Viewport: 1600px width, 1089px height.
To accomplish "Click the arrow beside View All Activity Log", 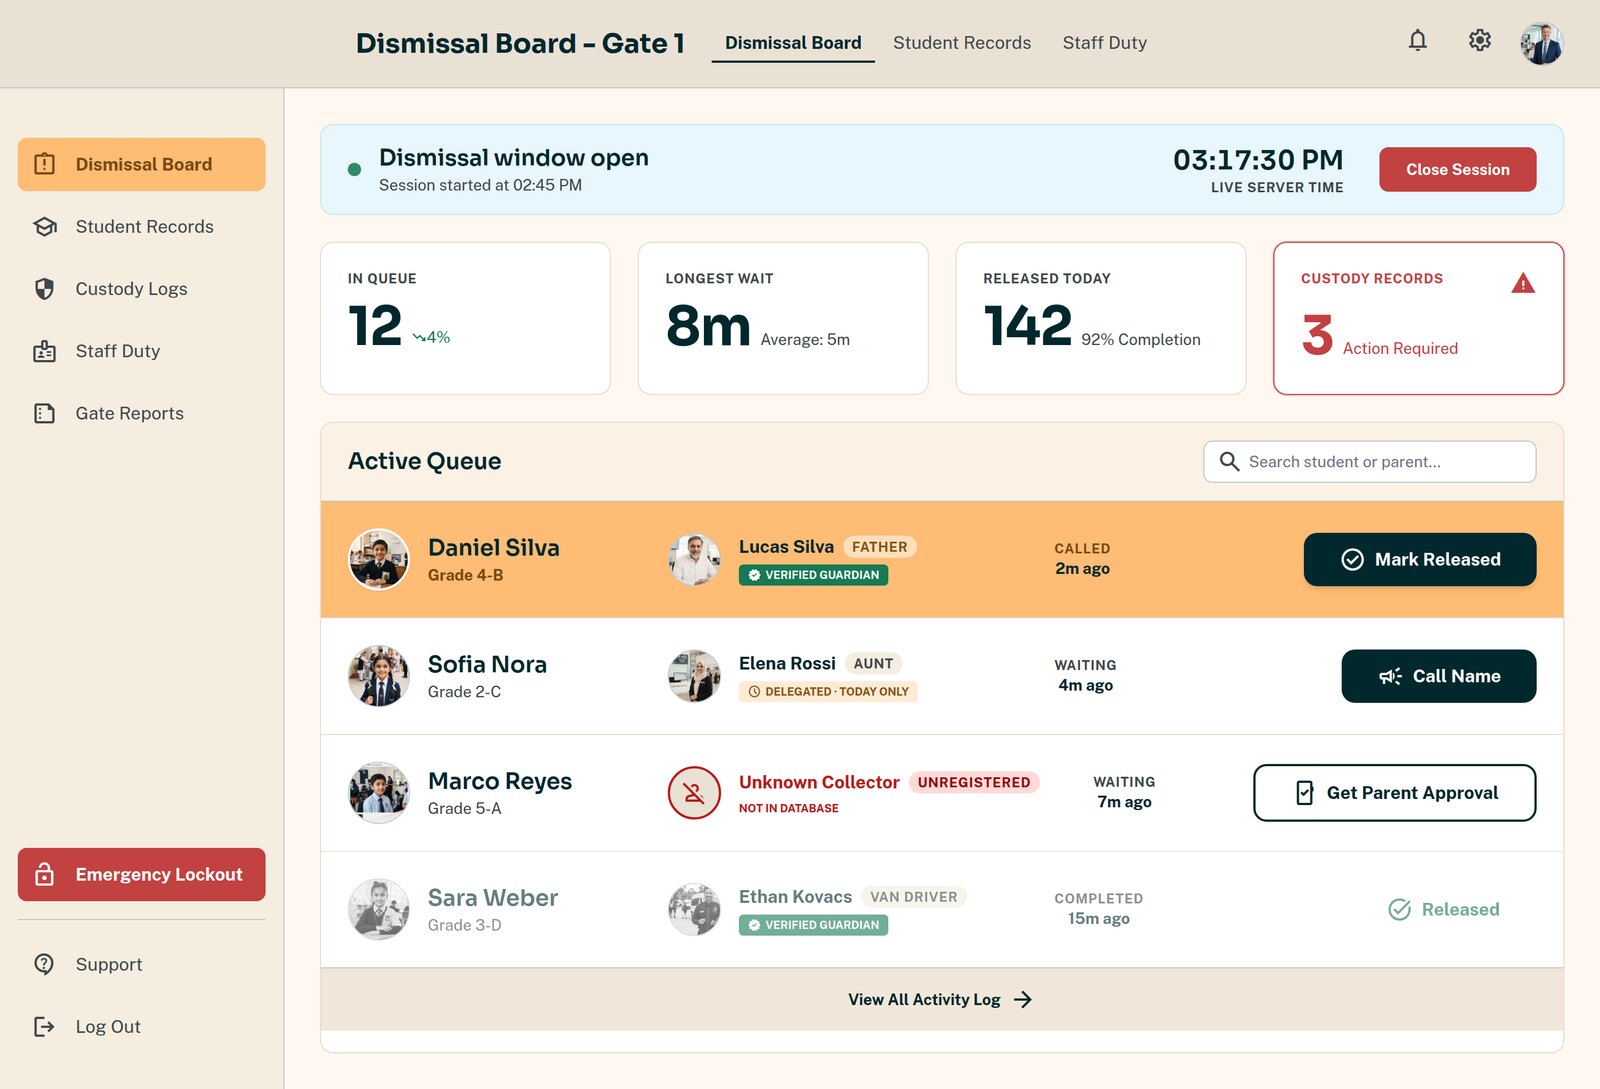I will (1023, 999).
